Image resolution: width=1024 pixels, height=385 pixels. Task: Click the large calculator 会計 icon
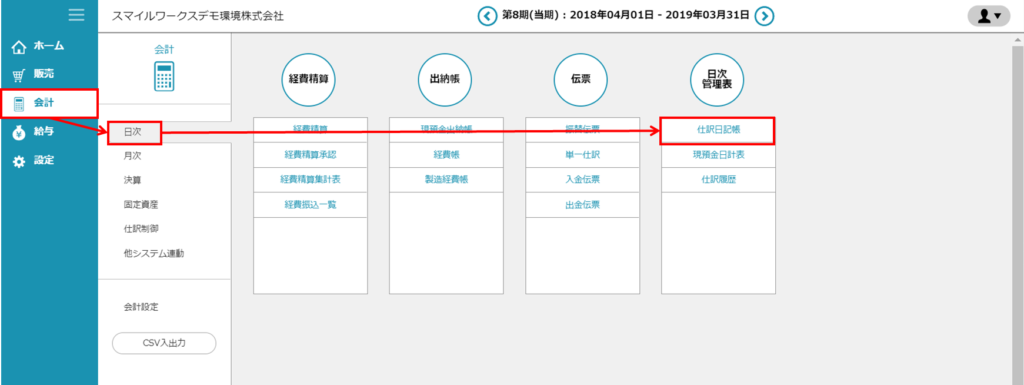(x=165, y=76)
